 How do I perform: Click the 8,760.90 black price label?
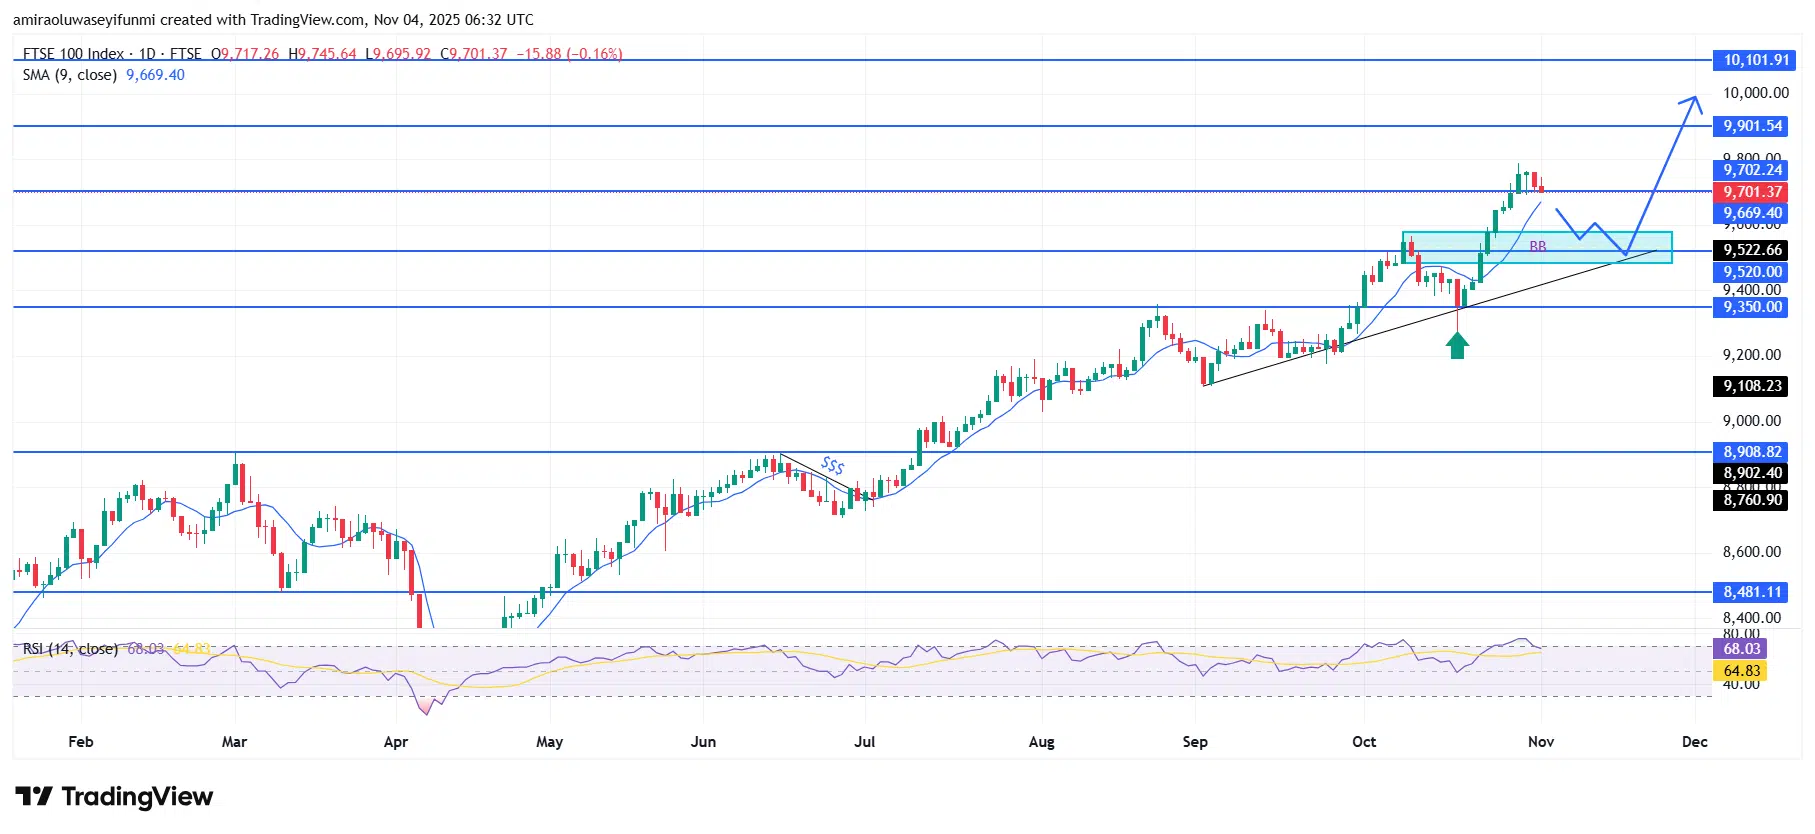coord(1752,500)
